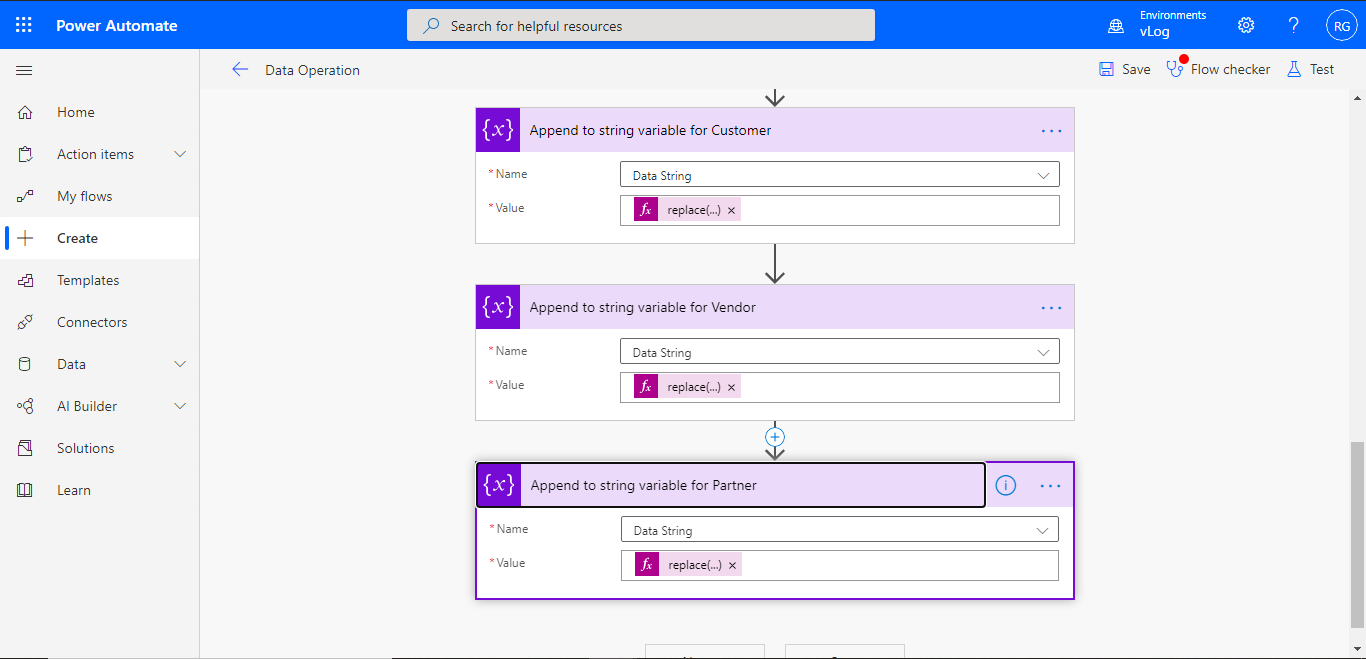Click the Solutions icon in sidebar

25,448
